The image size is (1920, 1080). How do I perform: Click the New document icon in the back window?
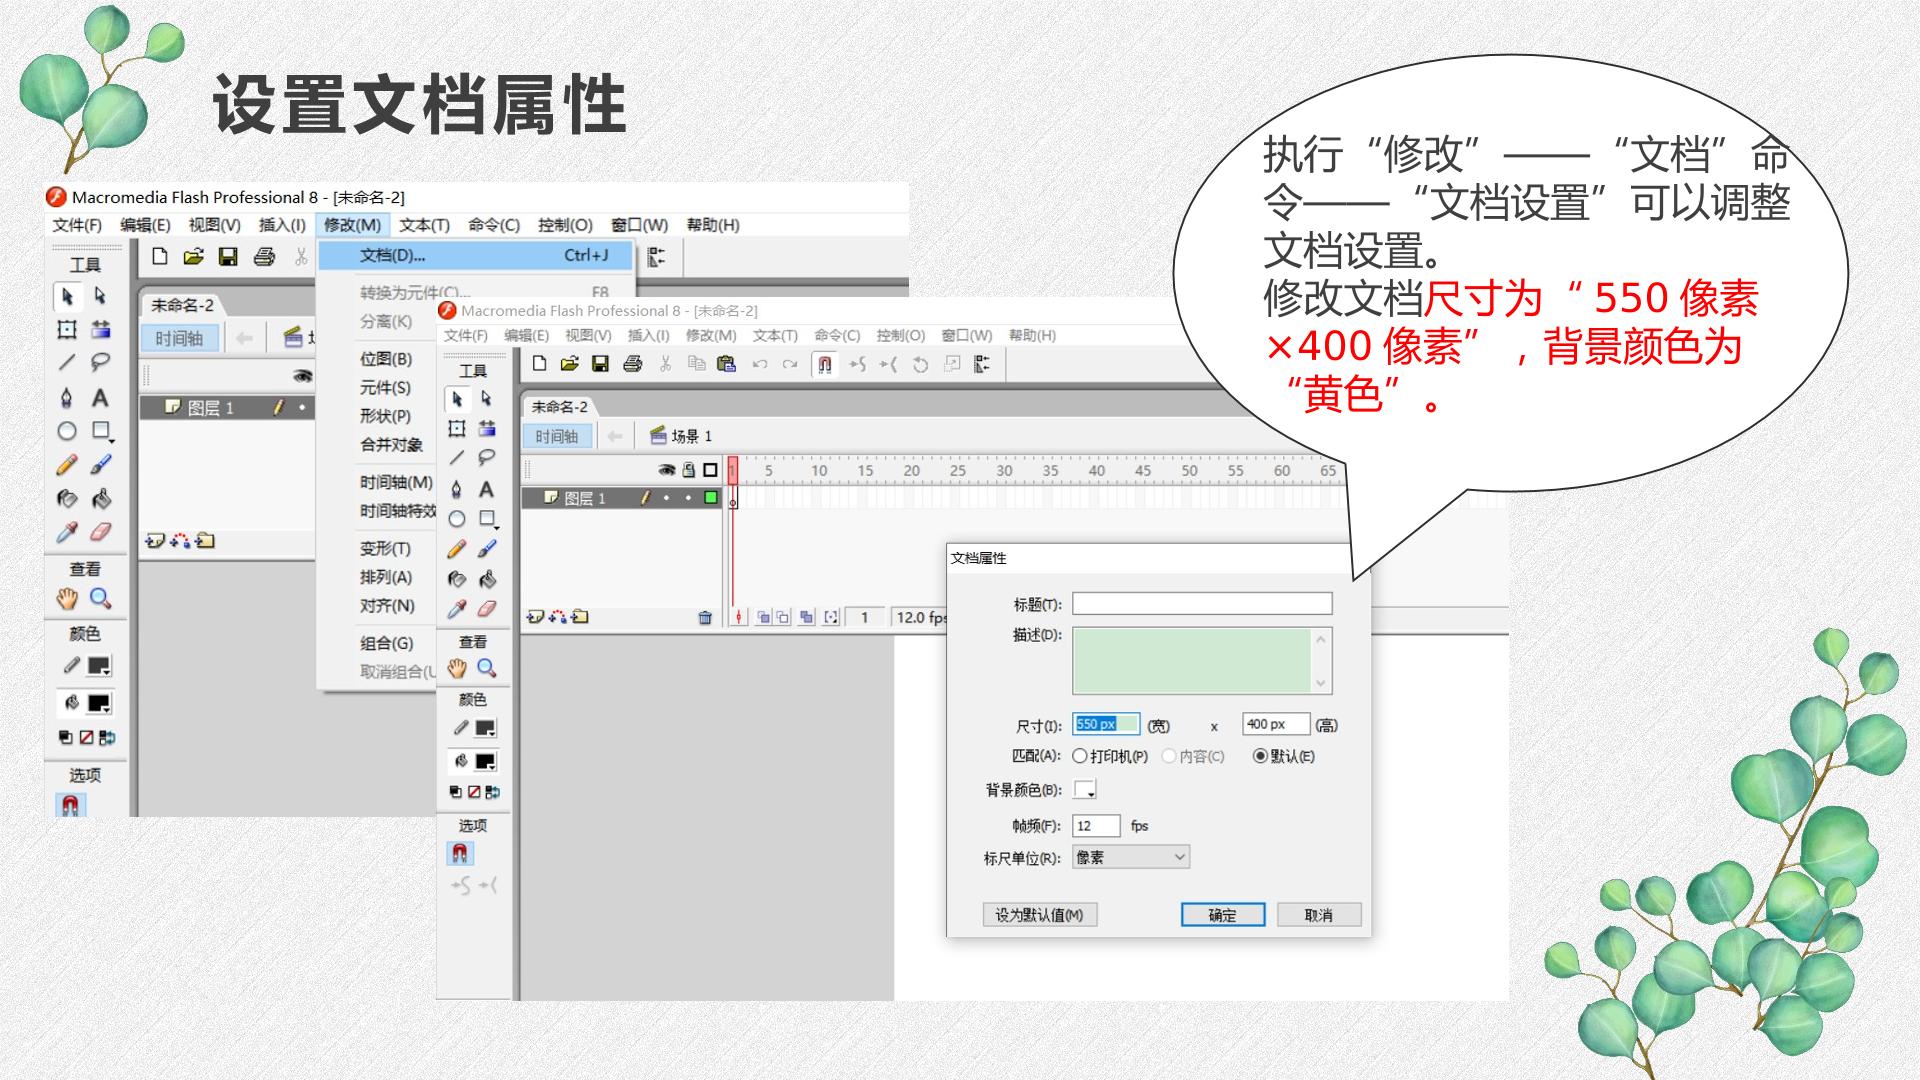coord(160,257)
